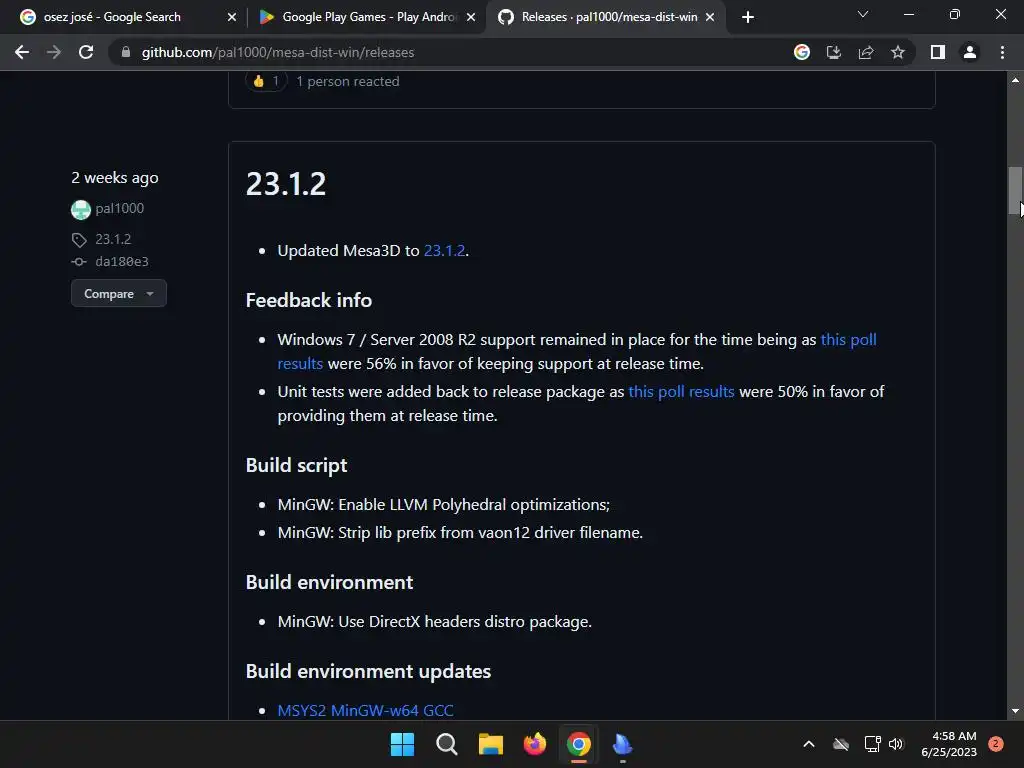
Task: Click scrollbar up arrow
Action: pos(1015,80)
